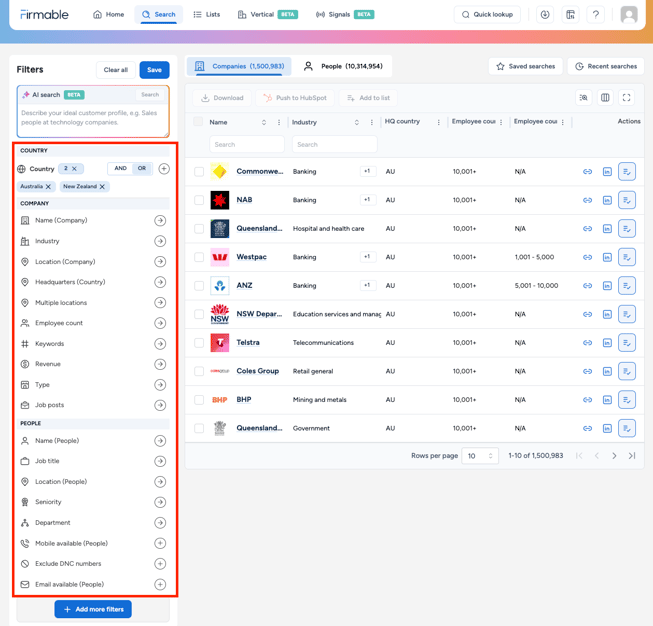Add Mobile available (People) filter
Screen dimensions: 653x626
tap(160, 543)
